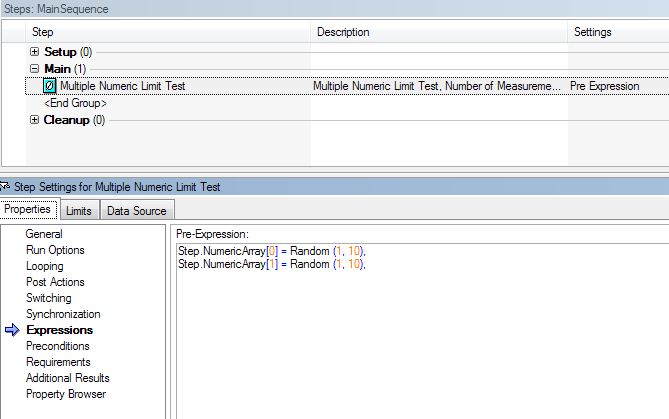669x419 pixels.
Task: Click the Multiple Numeric Limit Test step icon
Action: pyautogui.click(x=50, y=86)
